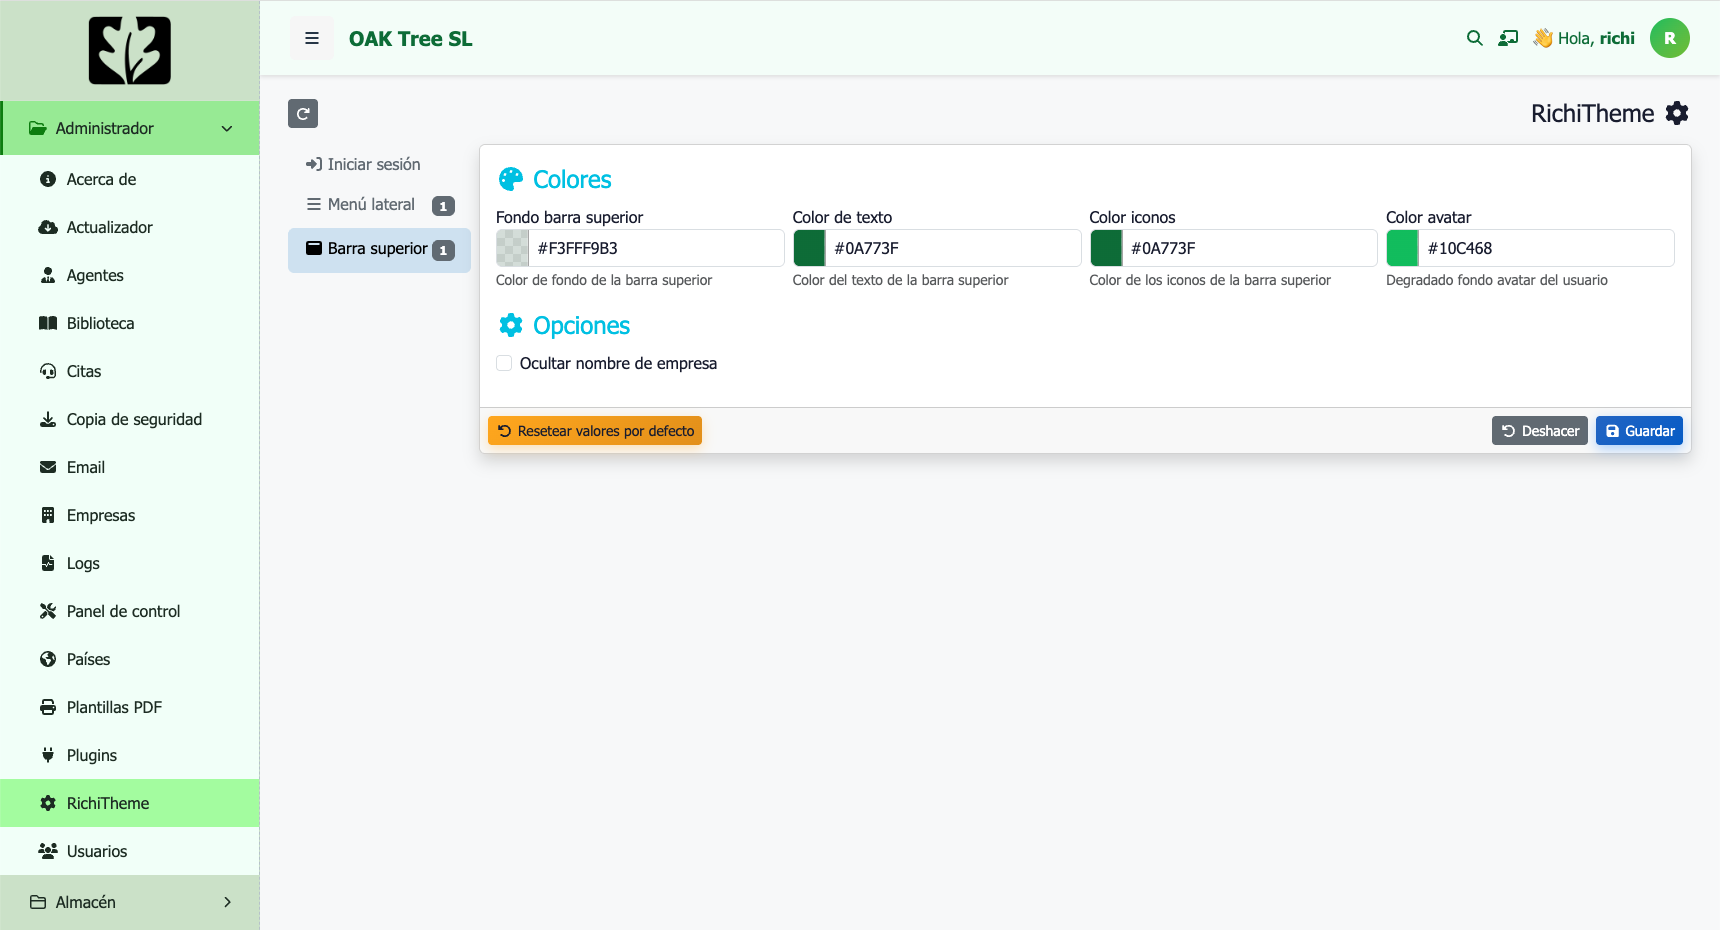Click the RichiTheme gear icon in the page title
Image resolution: width=1720 pixels, height=930 pixels.
click(1677, 113)
